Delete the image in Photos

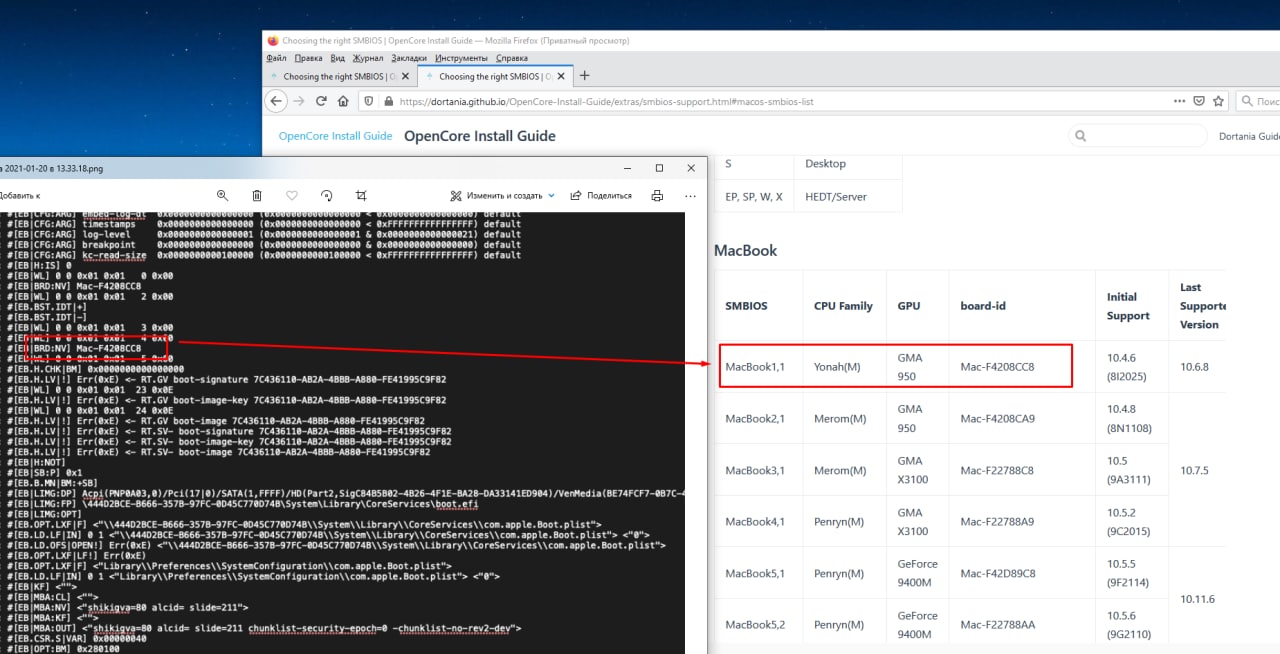(257, 196)
